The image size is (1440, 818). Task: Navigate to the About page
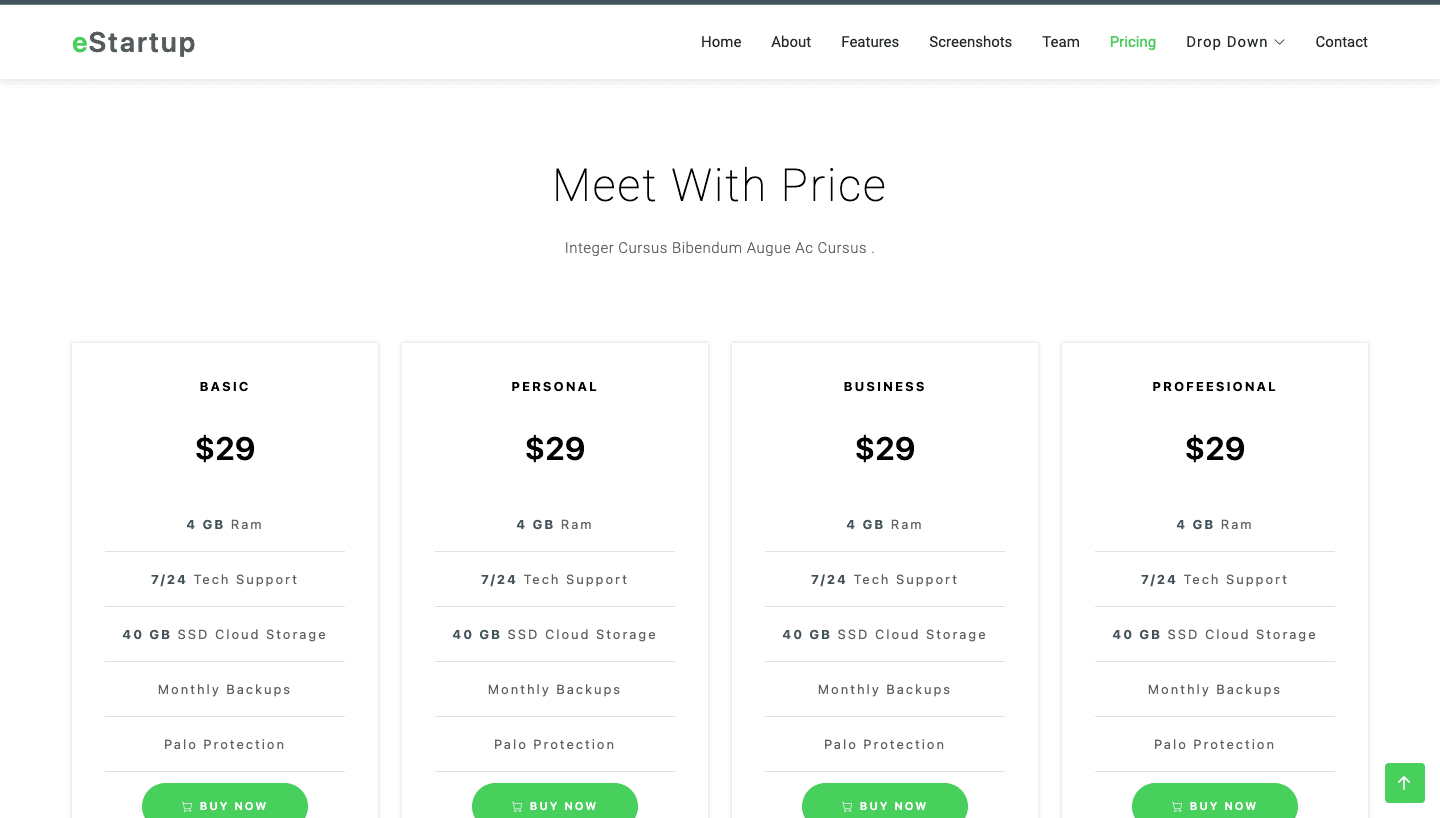[791, 42]
